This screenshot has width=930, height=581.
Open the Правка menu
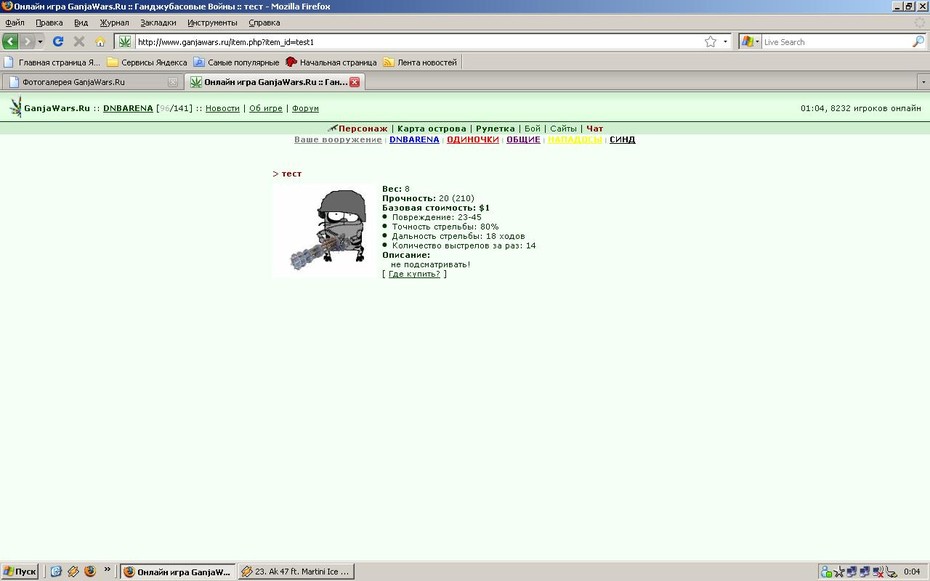pos(49,23)
